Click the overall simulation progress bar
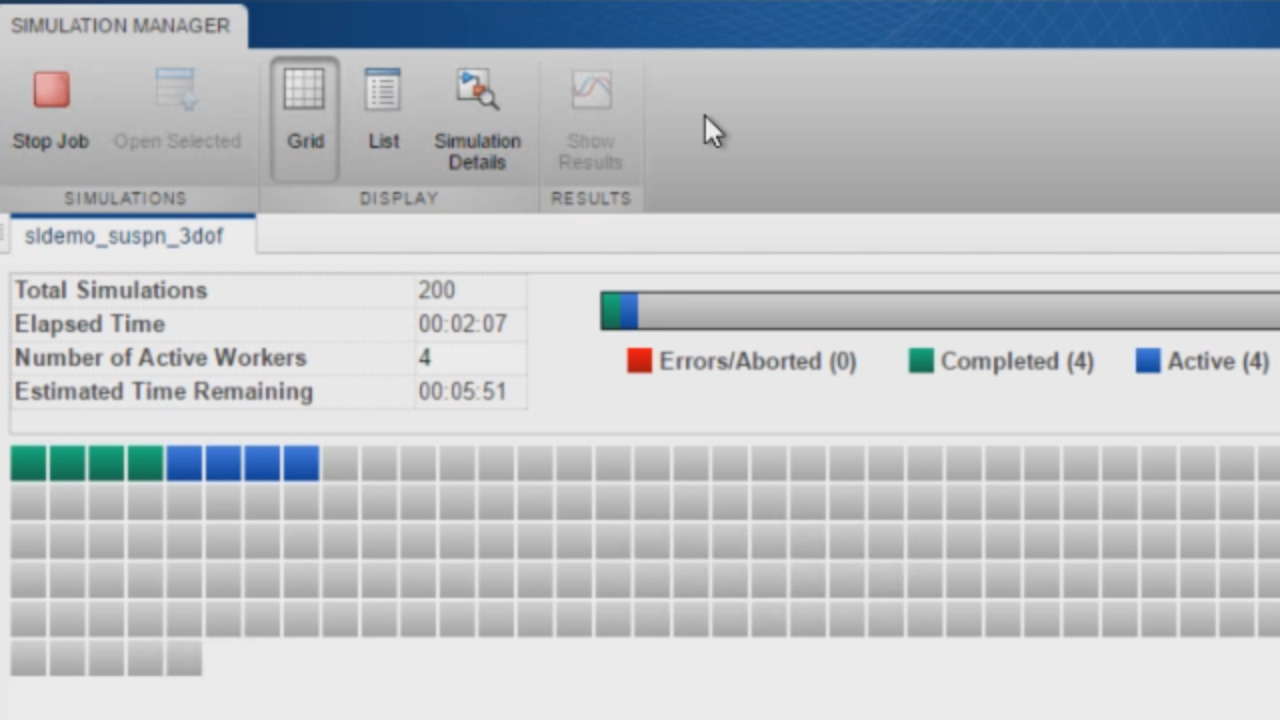This screenshot has height=720, width=1280. coord(940,311)
